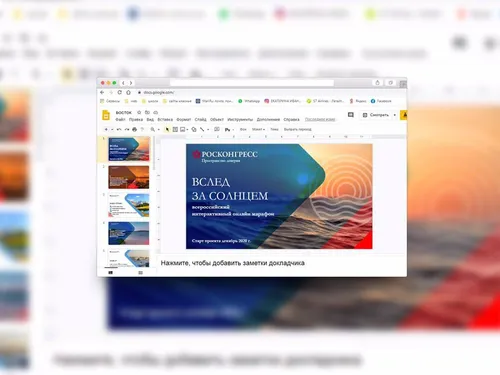Click the speaker notes field below slide
Image resolution: width=500 pixels, height=375 pixels.
pyautogui.click(x=232, y=263)
